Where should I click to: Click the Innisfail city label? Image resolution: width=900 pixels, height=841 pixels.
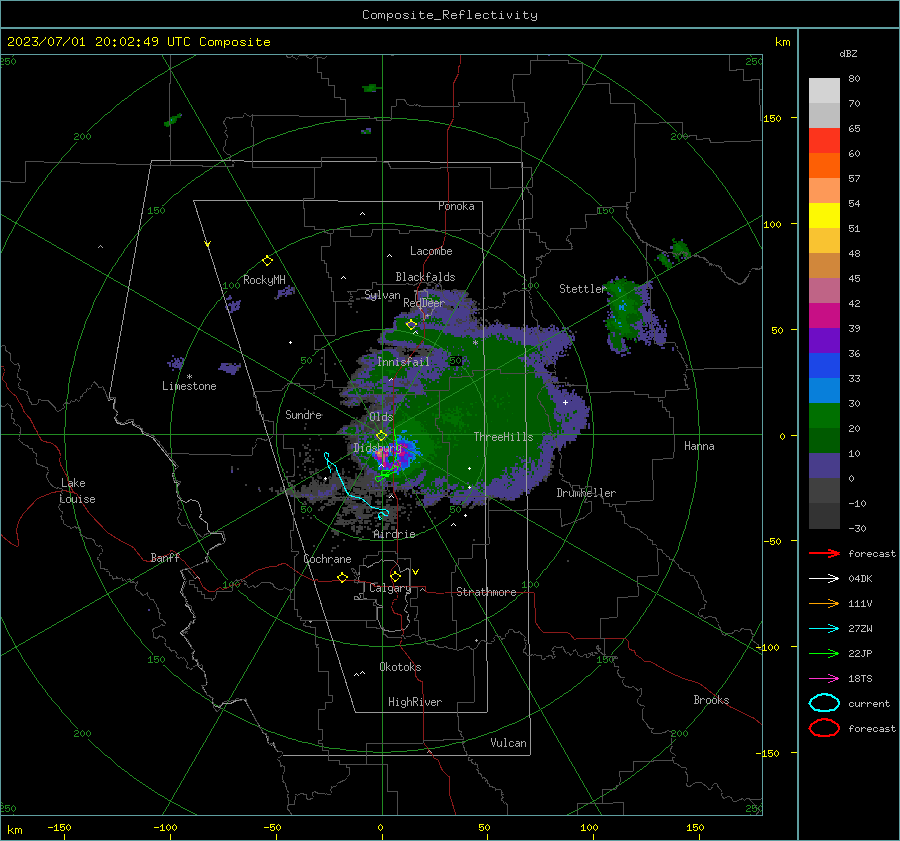pyautogui.click(x=403, y=362)
